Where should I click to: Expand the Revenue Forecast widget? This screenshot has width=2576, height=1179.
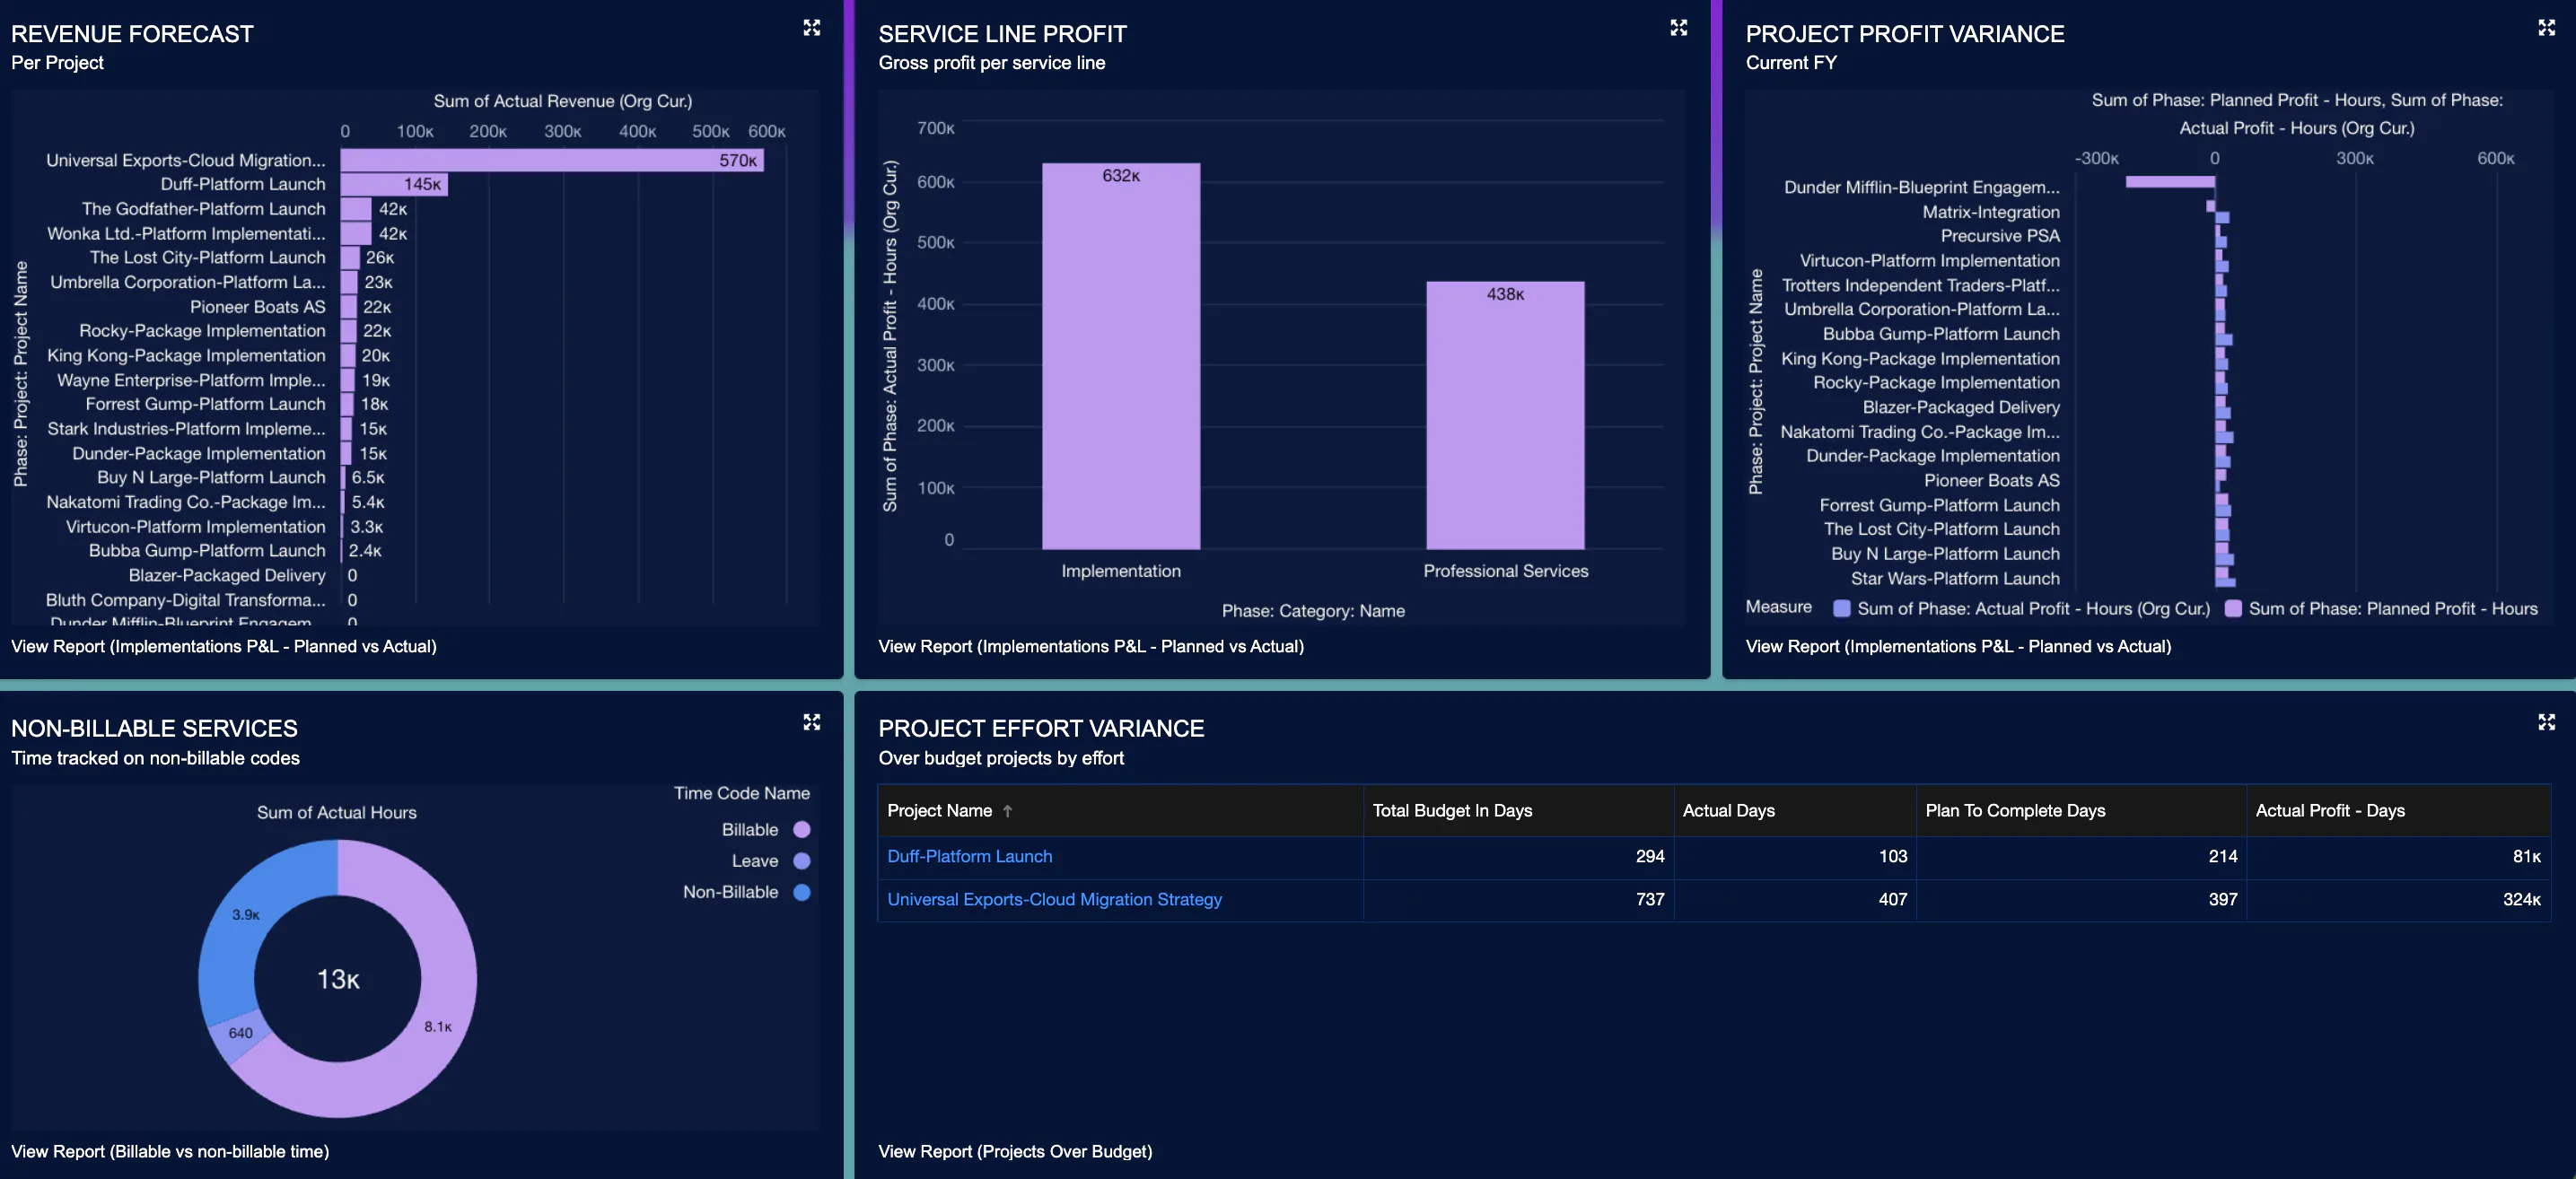click(x=811, y=28)
